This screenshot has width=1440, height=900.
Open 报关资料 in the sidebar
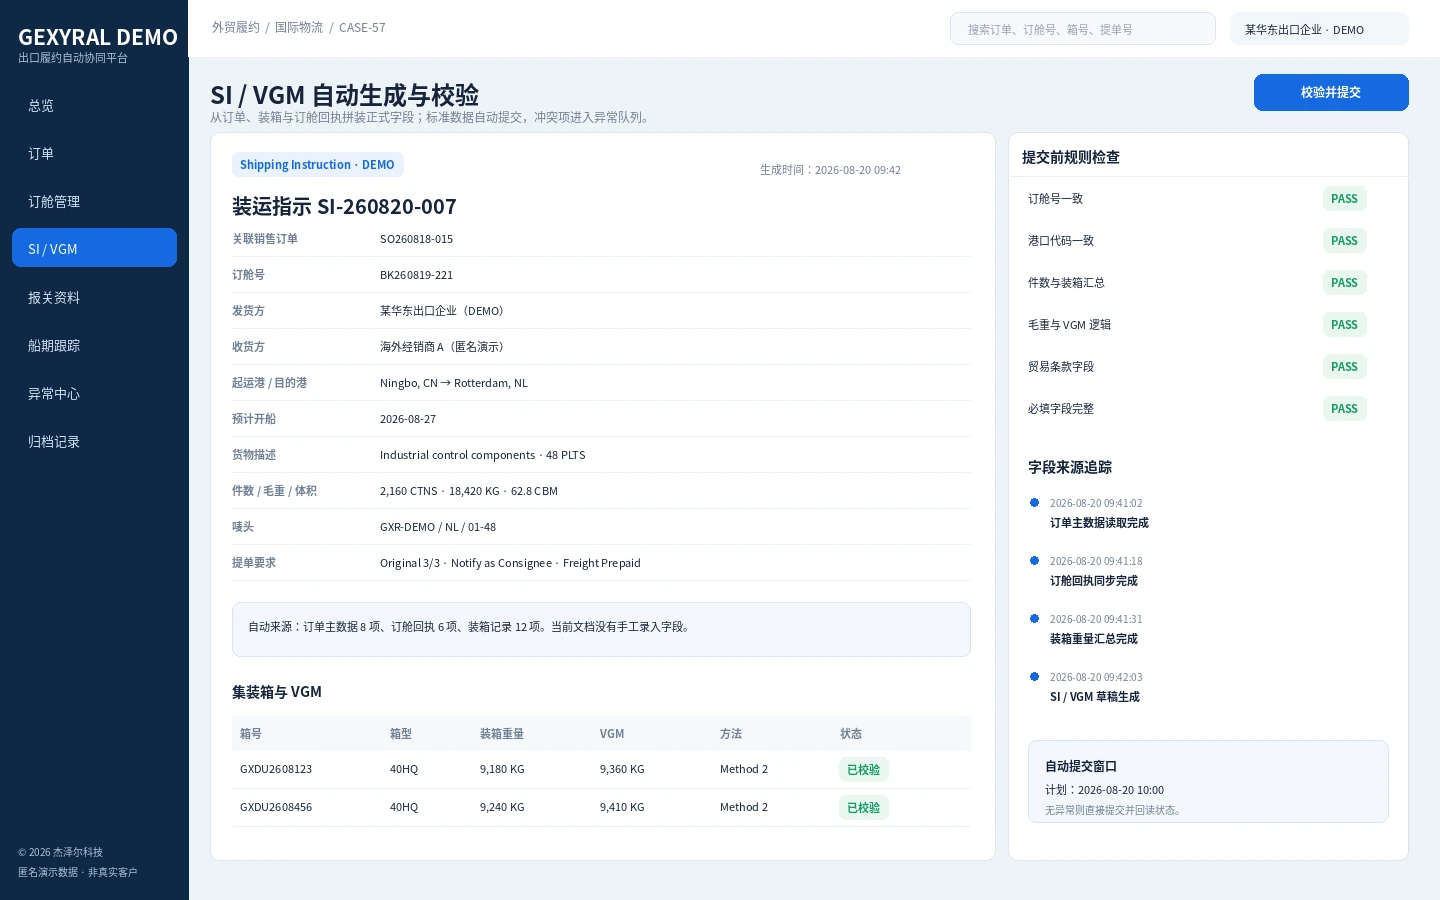[94, 297]
